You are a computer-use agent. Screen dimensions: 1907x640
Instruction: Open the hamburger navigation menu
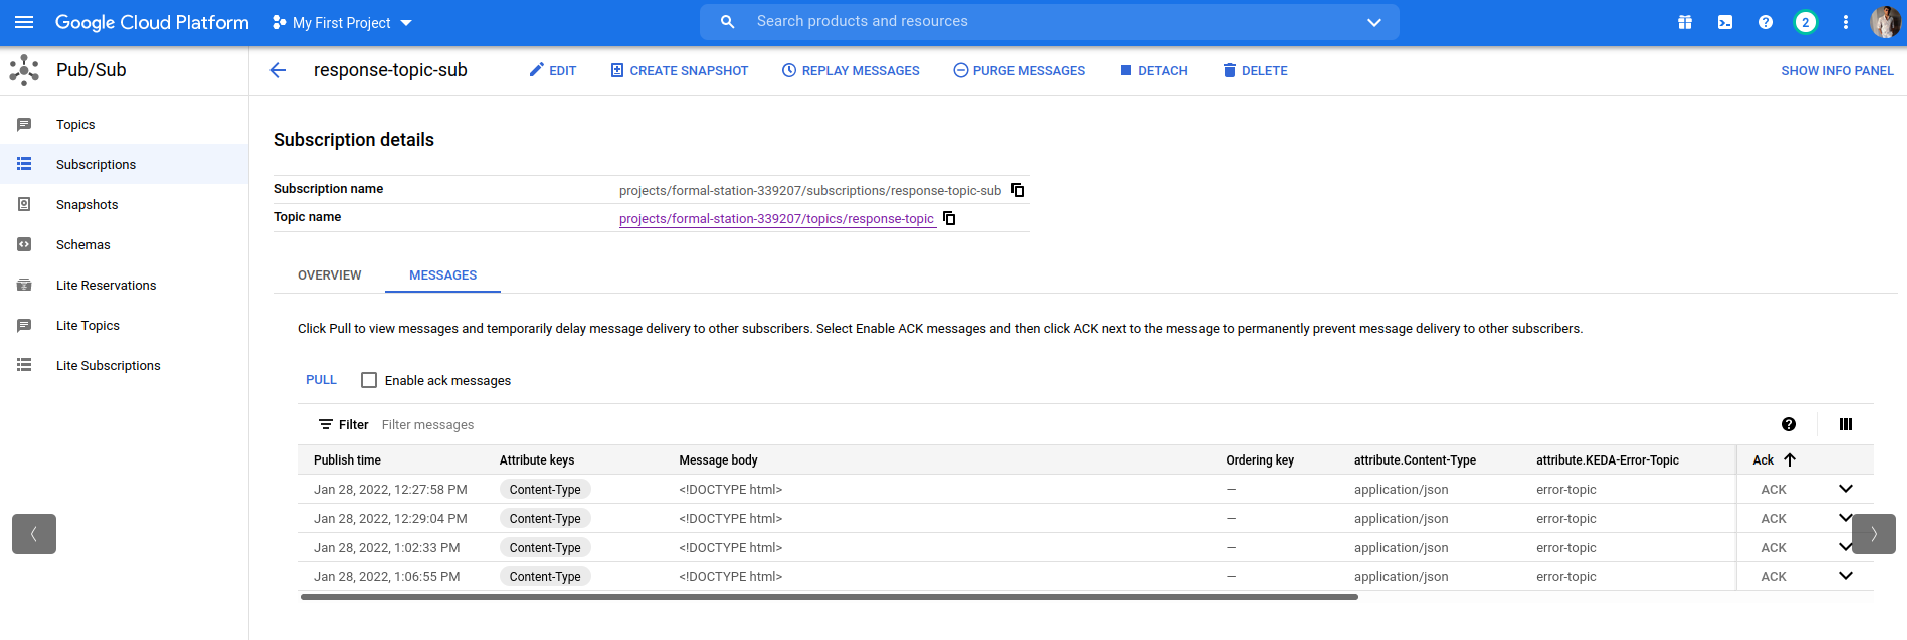(24, 22)
